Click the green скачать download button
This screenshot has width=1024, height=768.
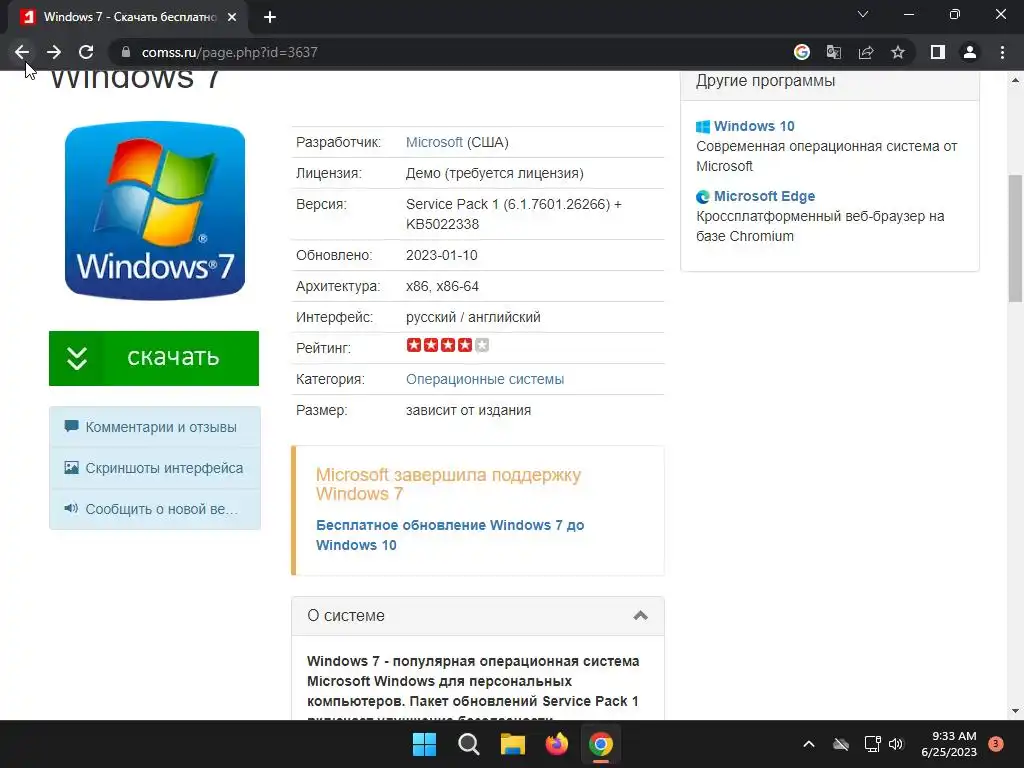tap(154, 359)
